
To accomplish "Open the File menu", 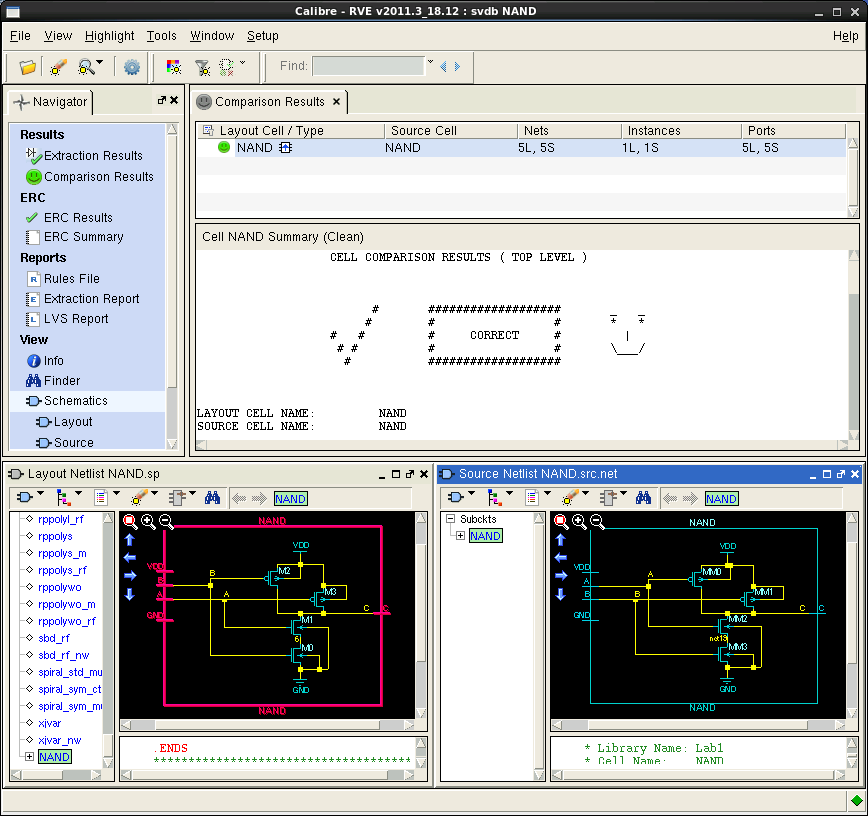I will click(20, 36).
